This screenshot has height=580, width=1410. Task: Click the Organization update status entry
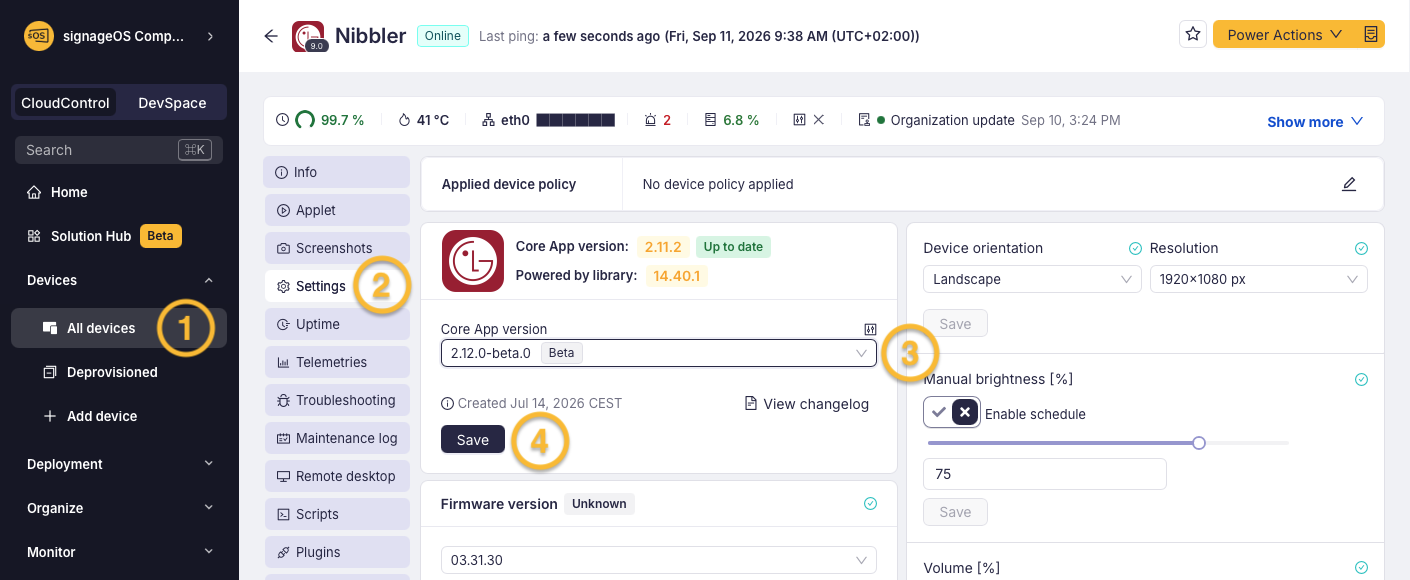tap(988, 120)
